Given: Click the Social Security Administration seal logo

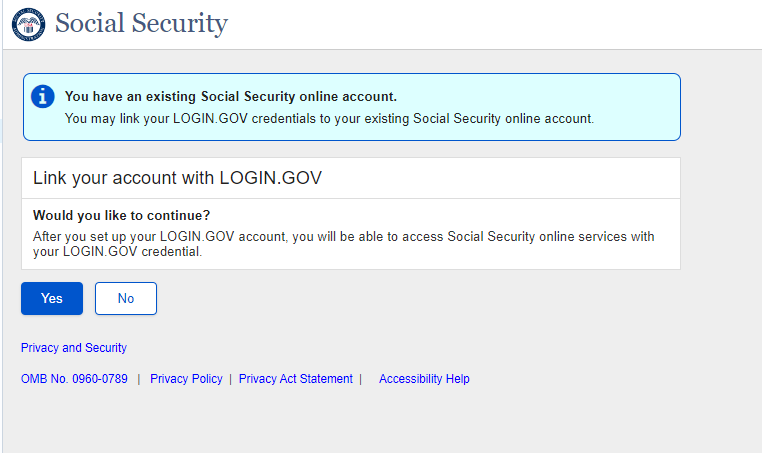Looking at the screenshot, I should coord(28,24).
